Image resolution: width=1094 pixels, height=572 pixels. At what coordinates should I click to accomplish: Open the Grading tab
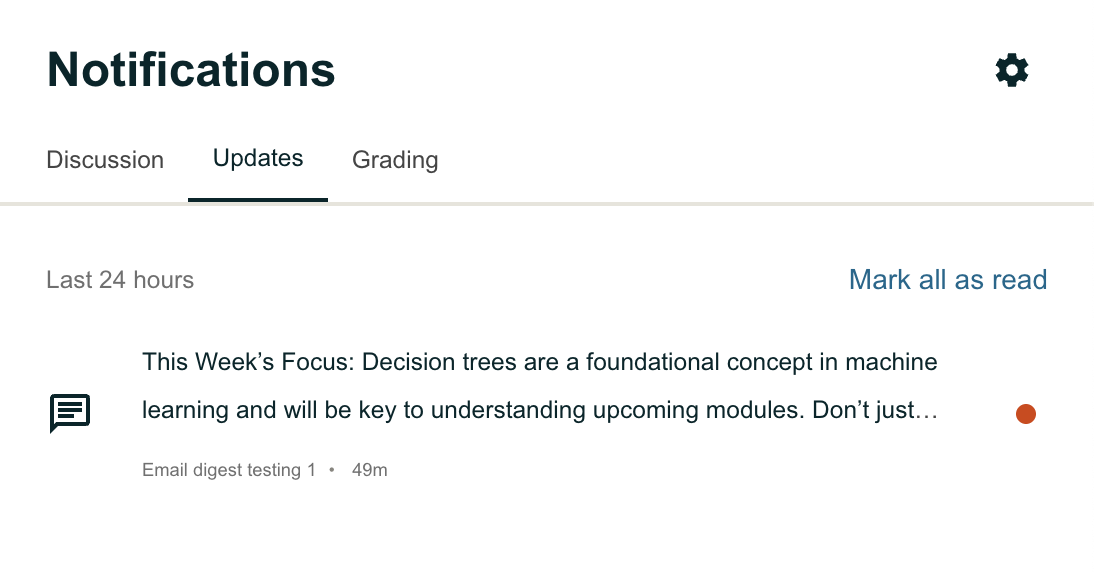point(395,160)
